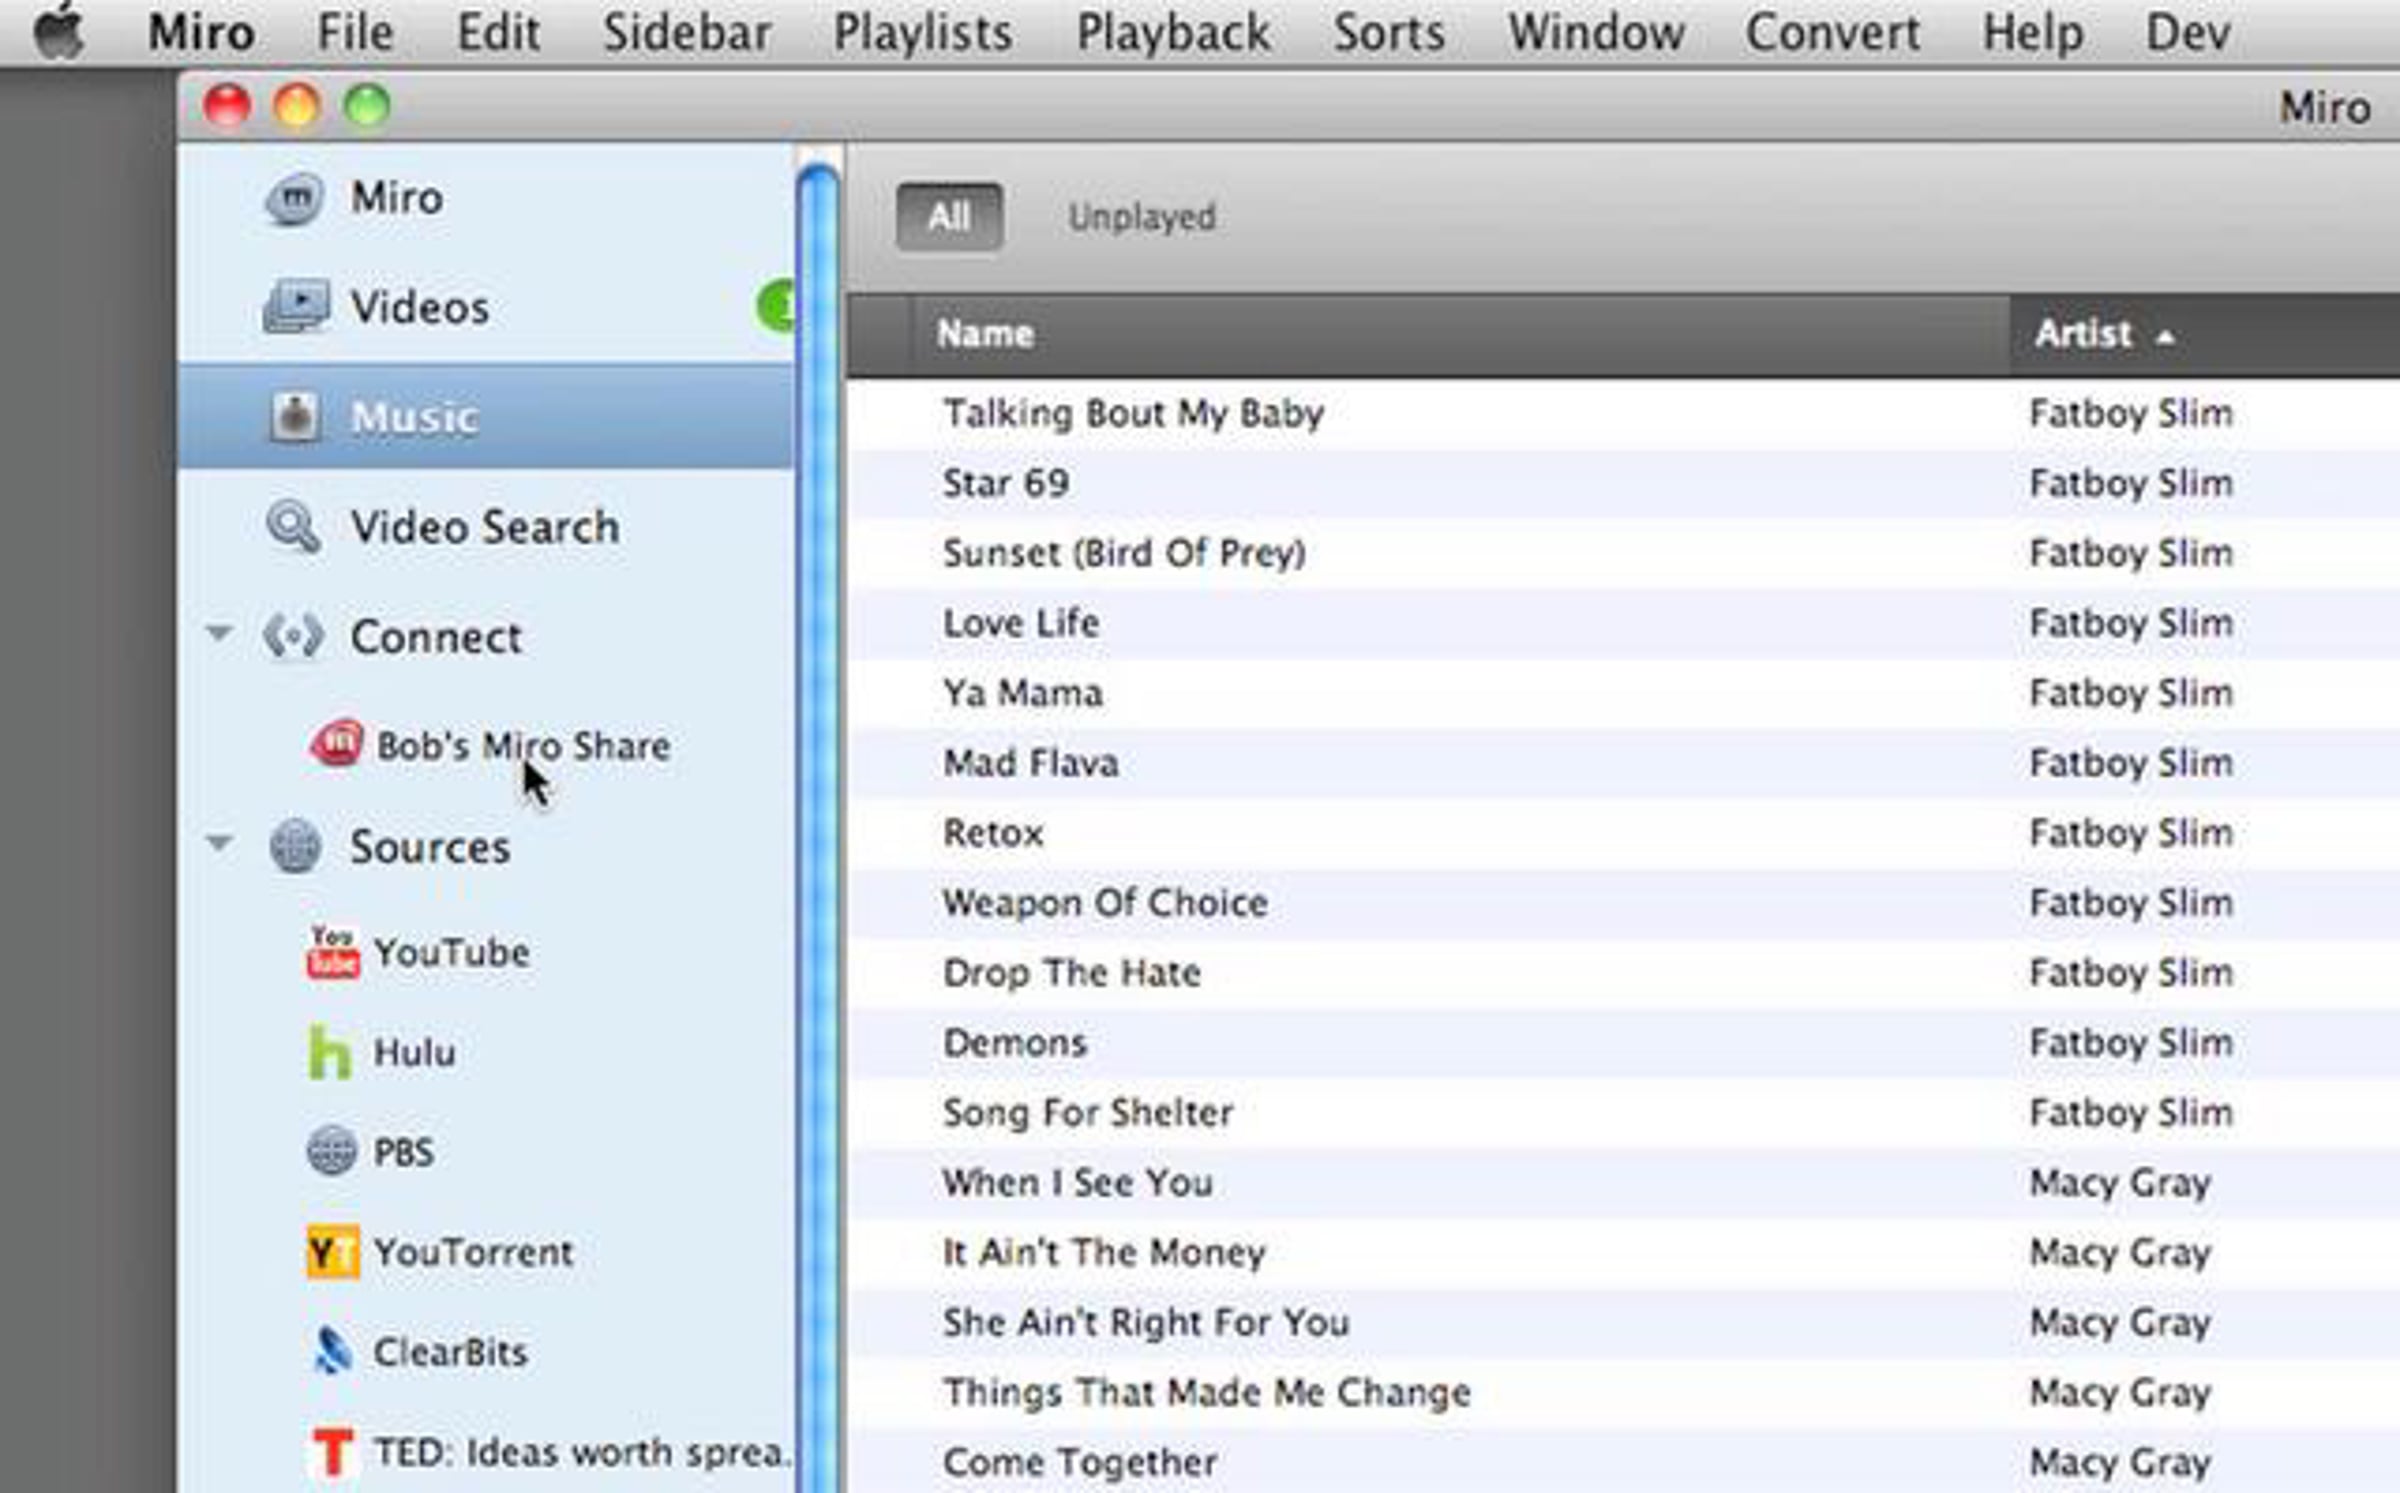Viewport: 2400px width, 1493px height.
Task: Click the YouTube source icon
Action: coord(333,953)
